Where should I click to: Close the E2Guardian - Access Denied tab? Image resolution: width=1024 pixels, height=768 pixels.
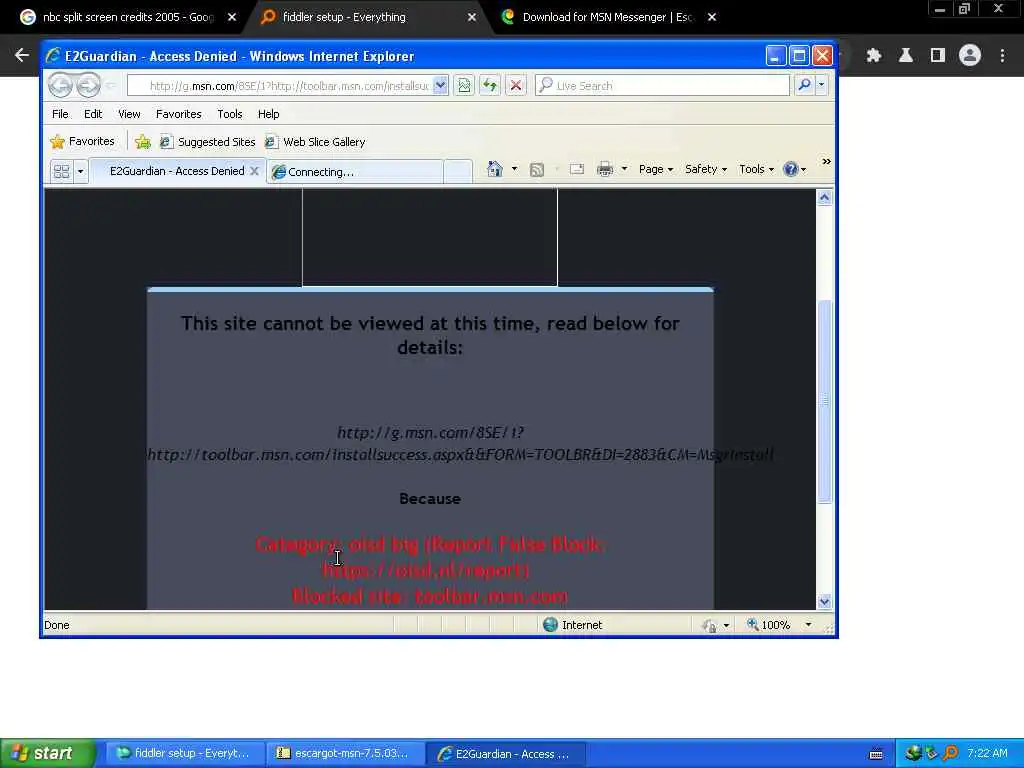pyautogui.click(x=255, y=171)
